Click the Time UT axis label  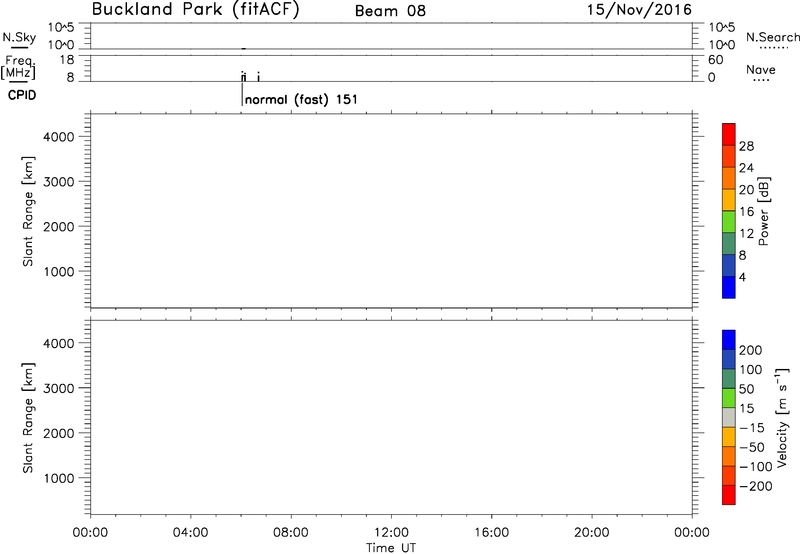391,548
